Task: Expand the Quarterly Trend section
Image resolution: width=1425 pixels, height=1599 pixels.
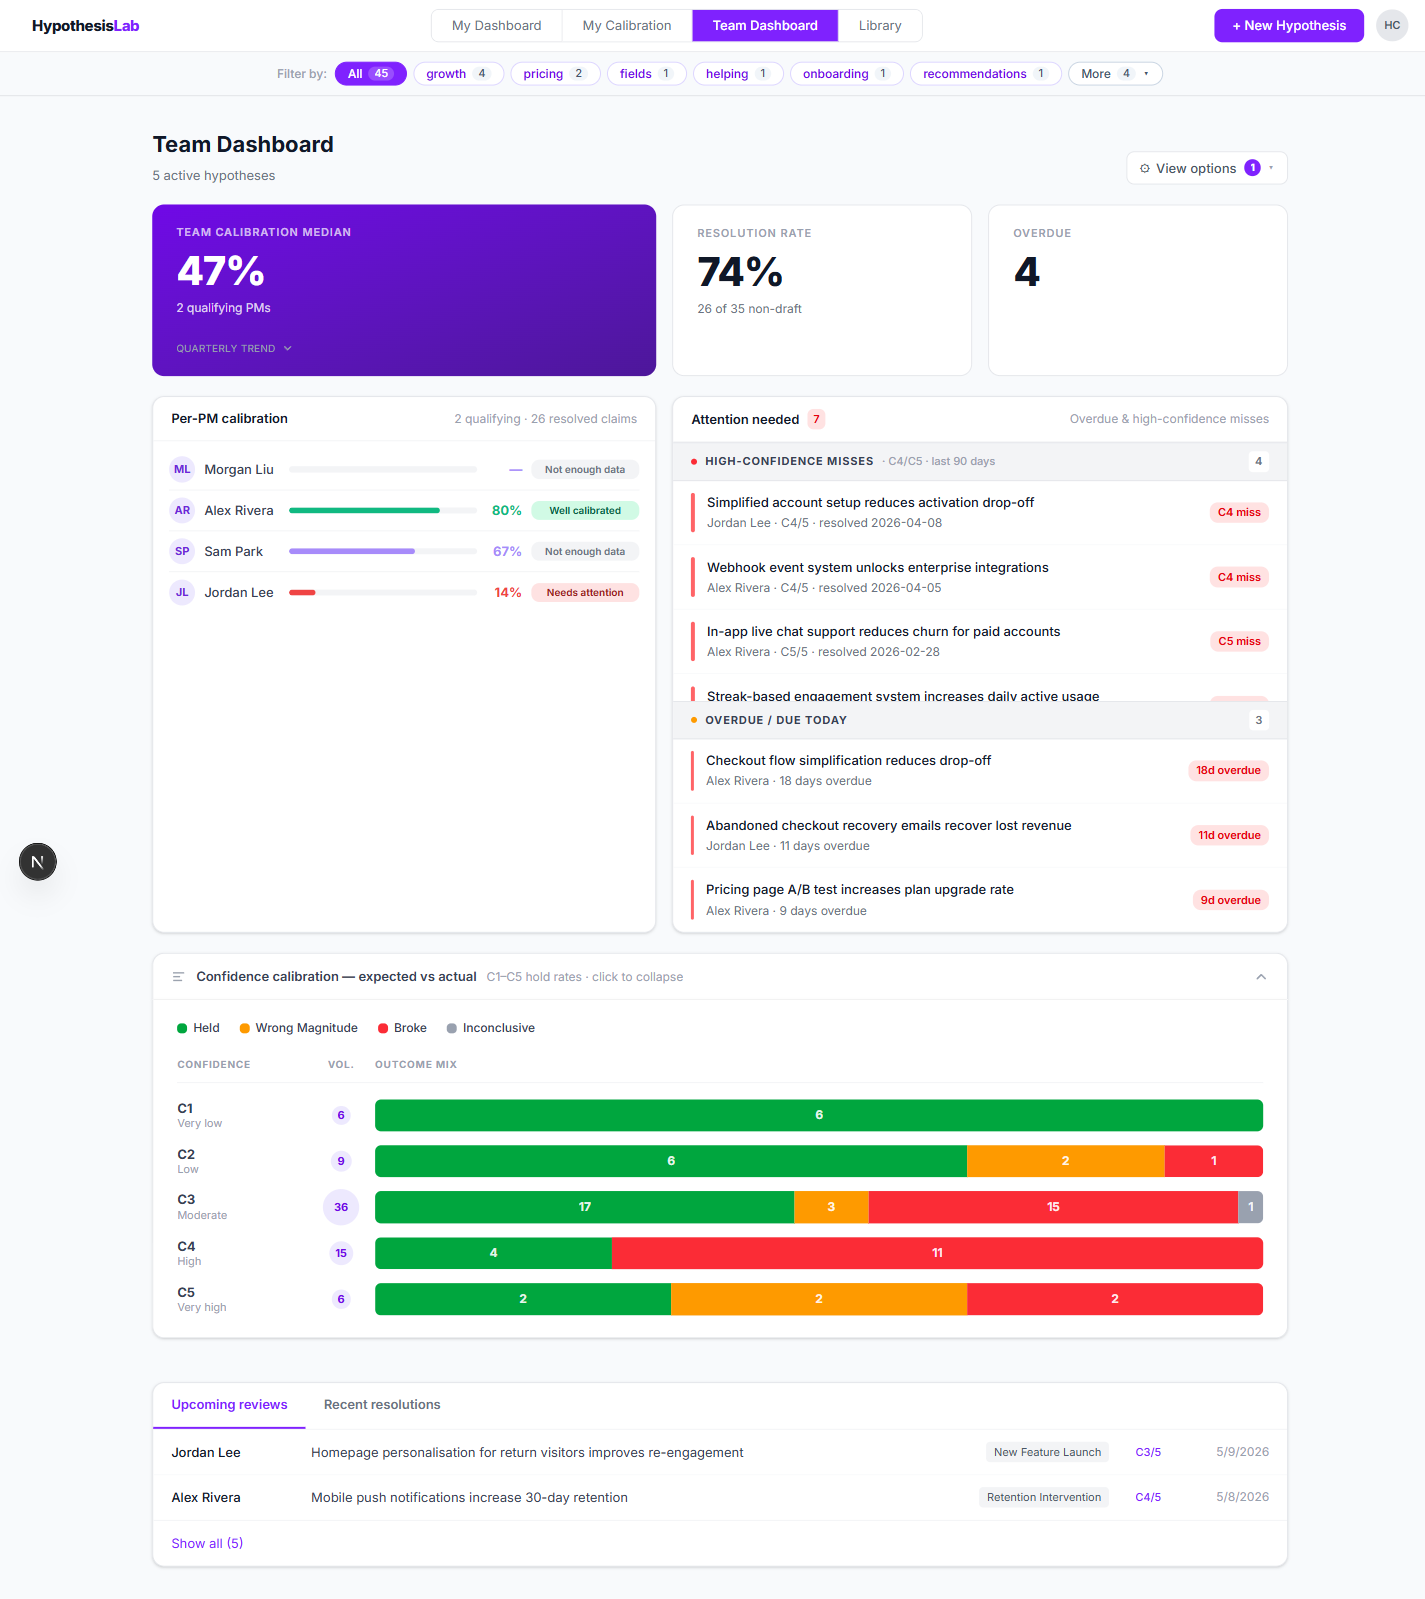Action: [x=234, y=349]
